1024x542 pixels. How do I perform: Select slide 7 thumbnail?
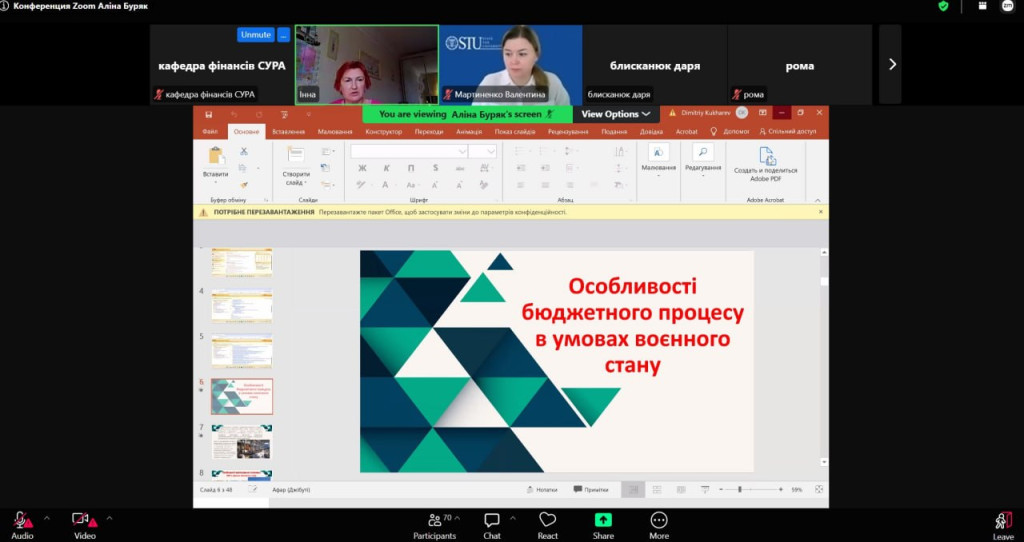[242, 442]
